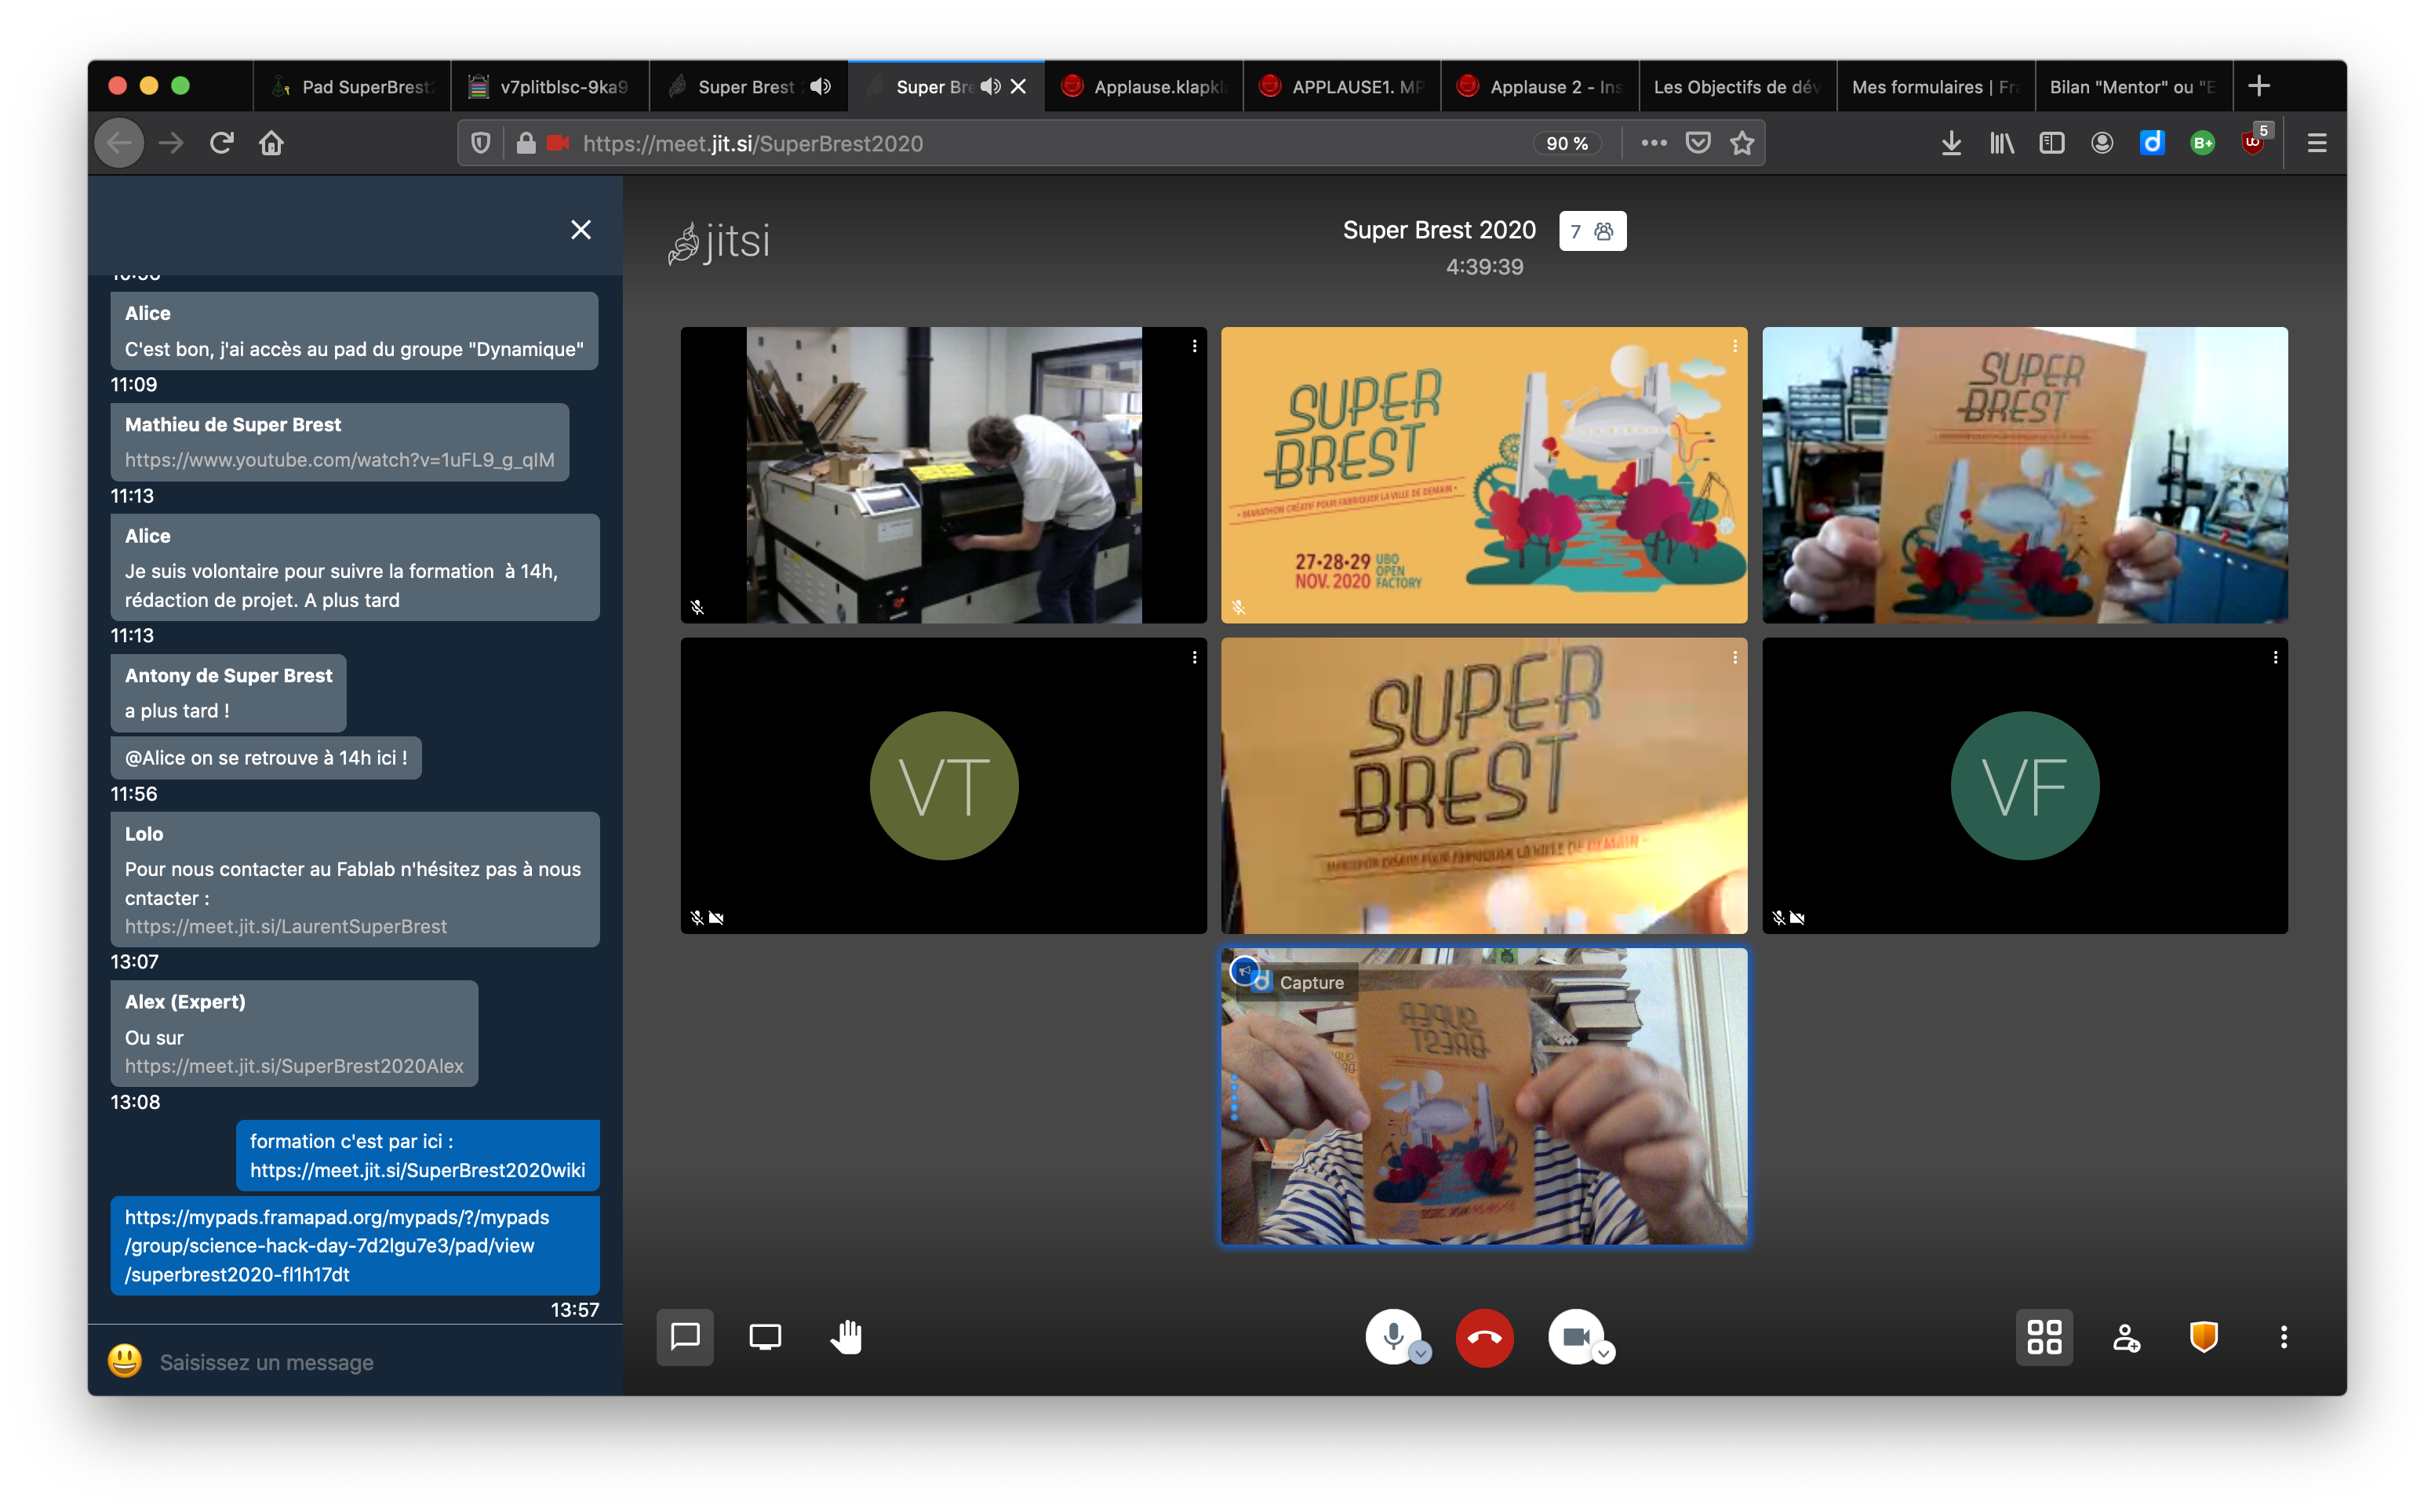Open camera sharing permission indicator
The width and height of the screenshot is (2435, 1512).
pos(558,143)
